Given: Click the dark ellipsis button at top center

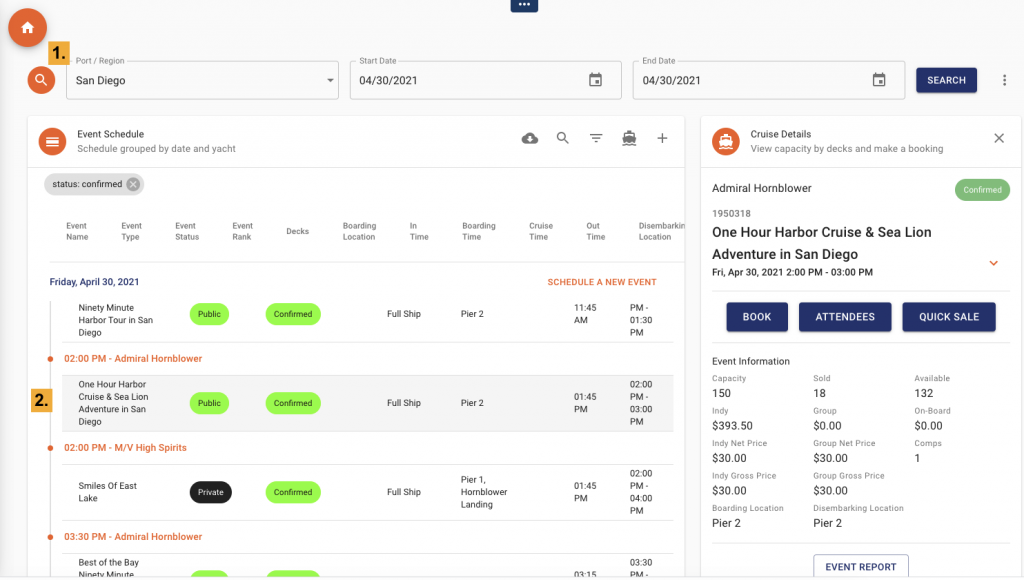Looking at the screenshot, I should 524,6.
